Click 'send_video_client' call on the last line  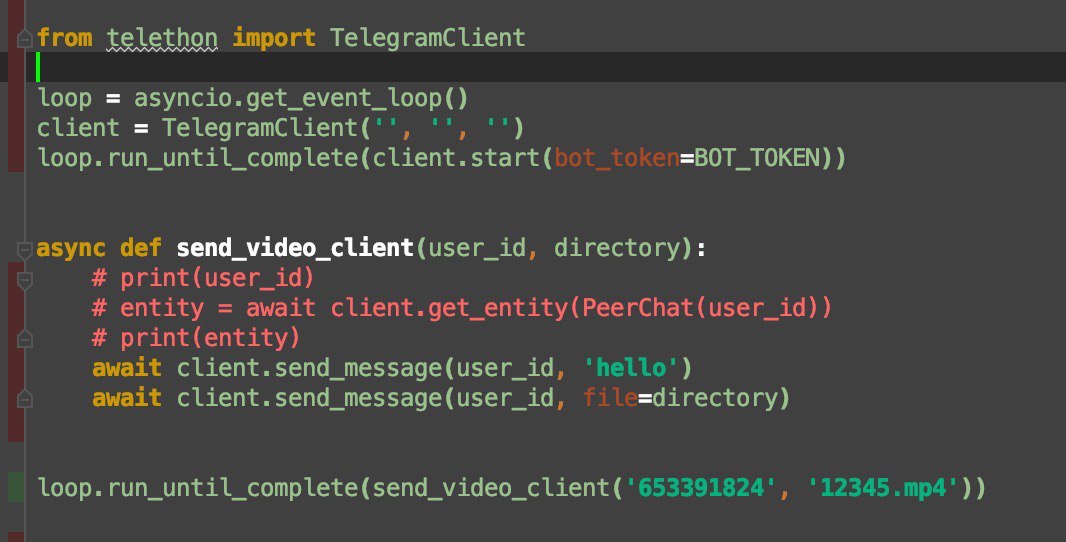point(491,488)
